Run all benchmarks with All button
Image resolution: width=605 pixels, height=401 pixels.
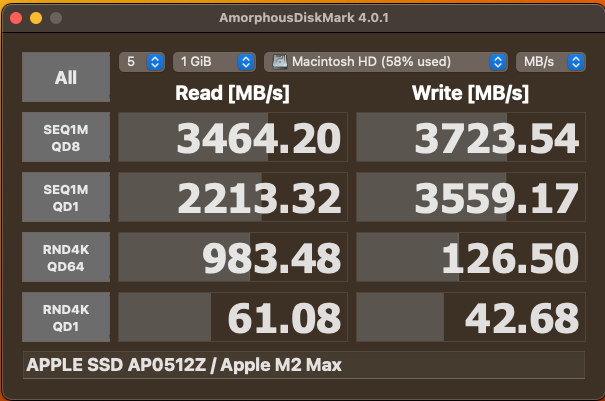tap(65, 77)
